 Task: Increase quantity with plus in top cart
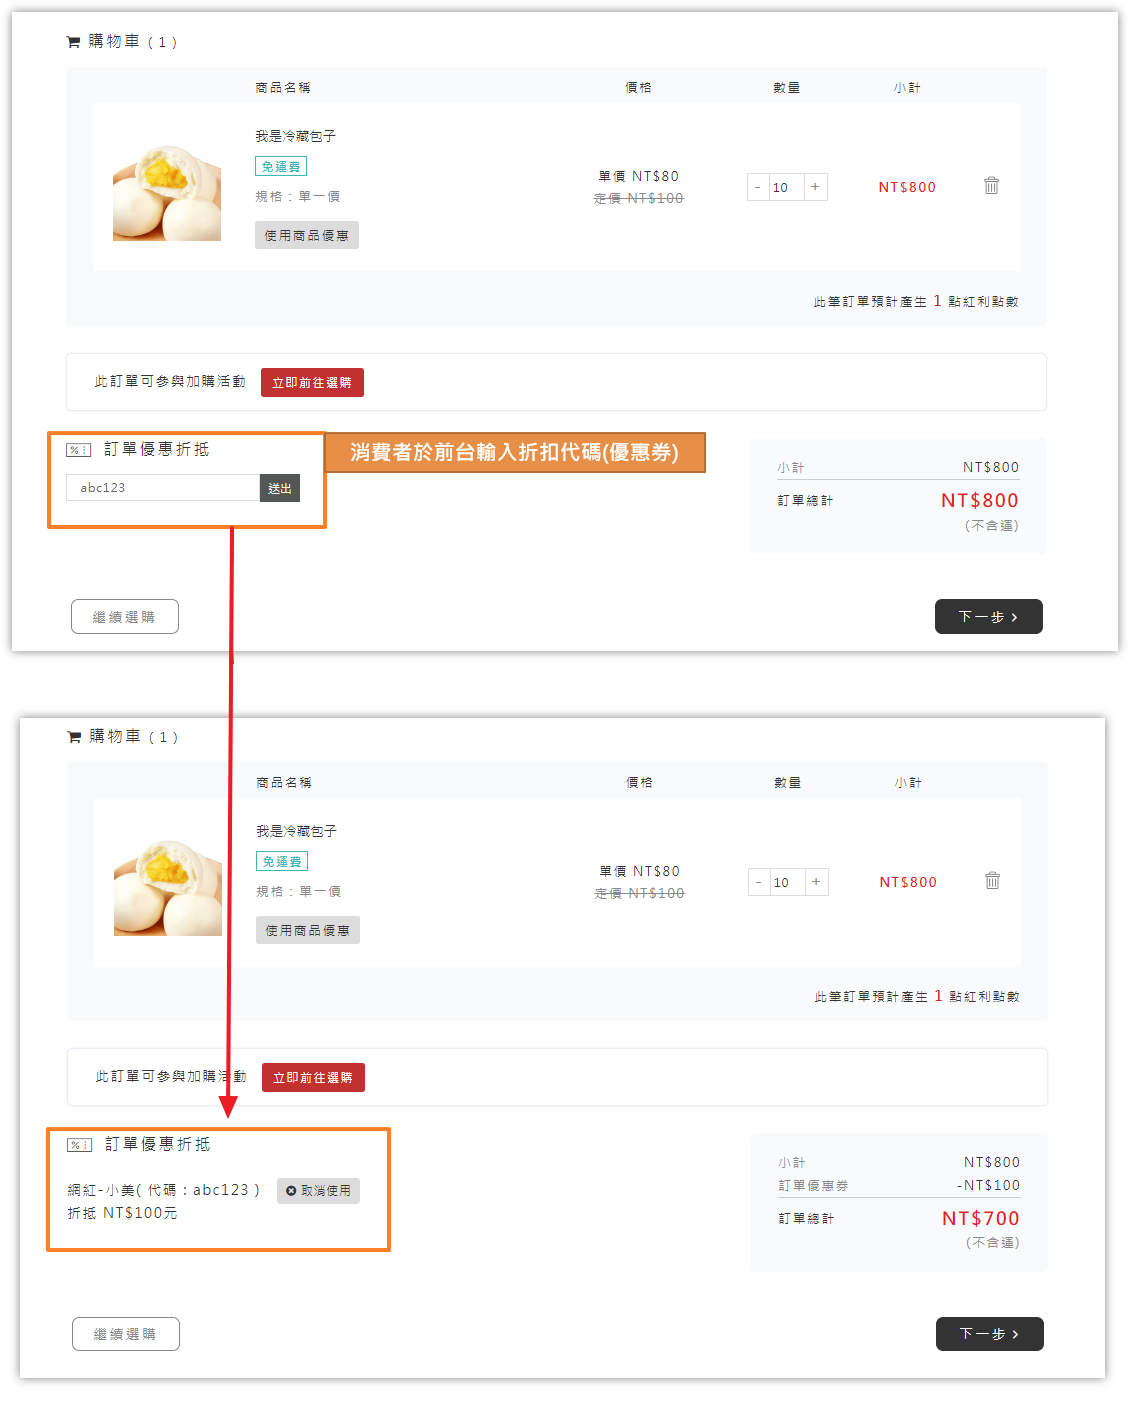tap(815, 187)
